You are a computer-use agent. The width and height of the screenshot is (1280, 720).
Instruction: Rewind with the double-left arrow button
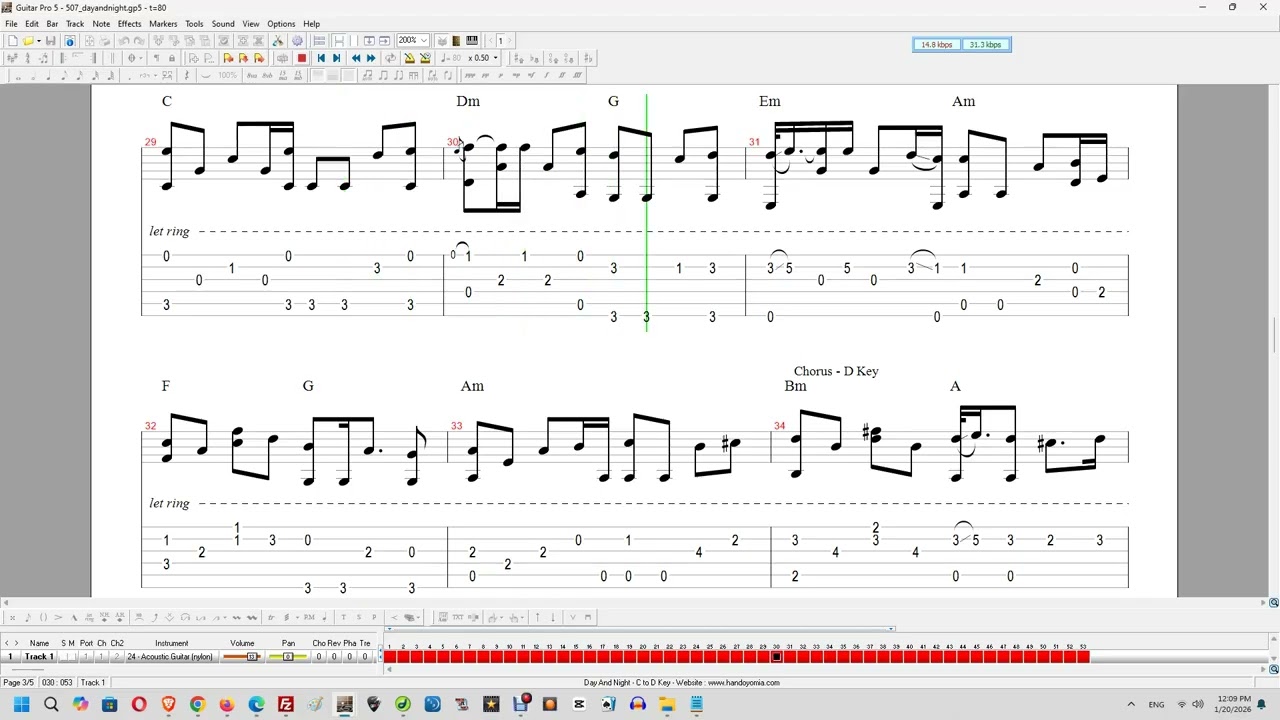click(356, 58)
